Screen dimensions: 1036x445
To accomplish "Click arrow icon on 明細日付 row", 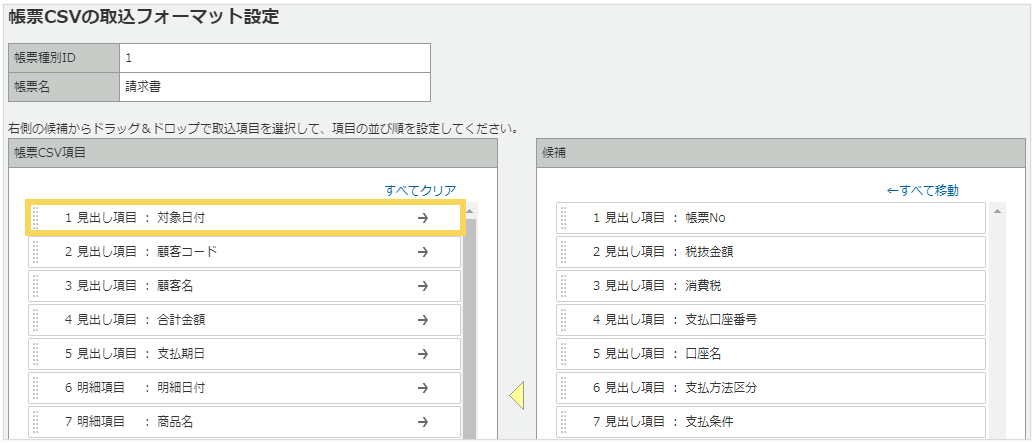I will pyautogui.click(x=422, y=388).
